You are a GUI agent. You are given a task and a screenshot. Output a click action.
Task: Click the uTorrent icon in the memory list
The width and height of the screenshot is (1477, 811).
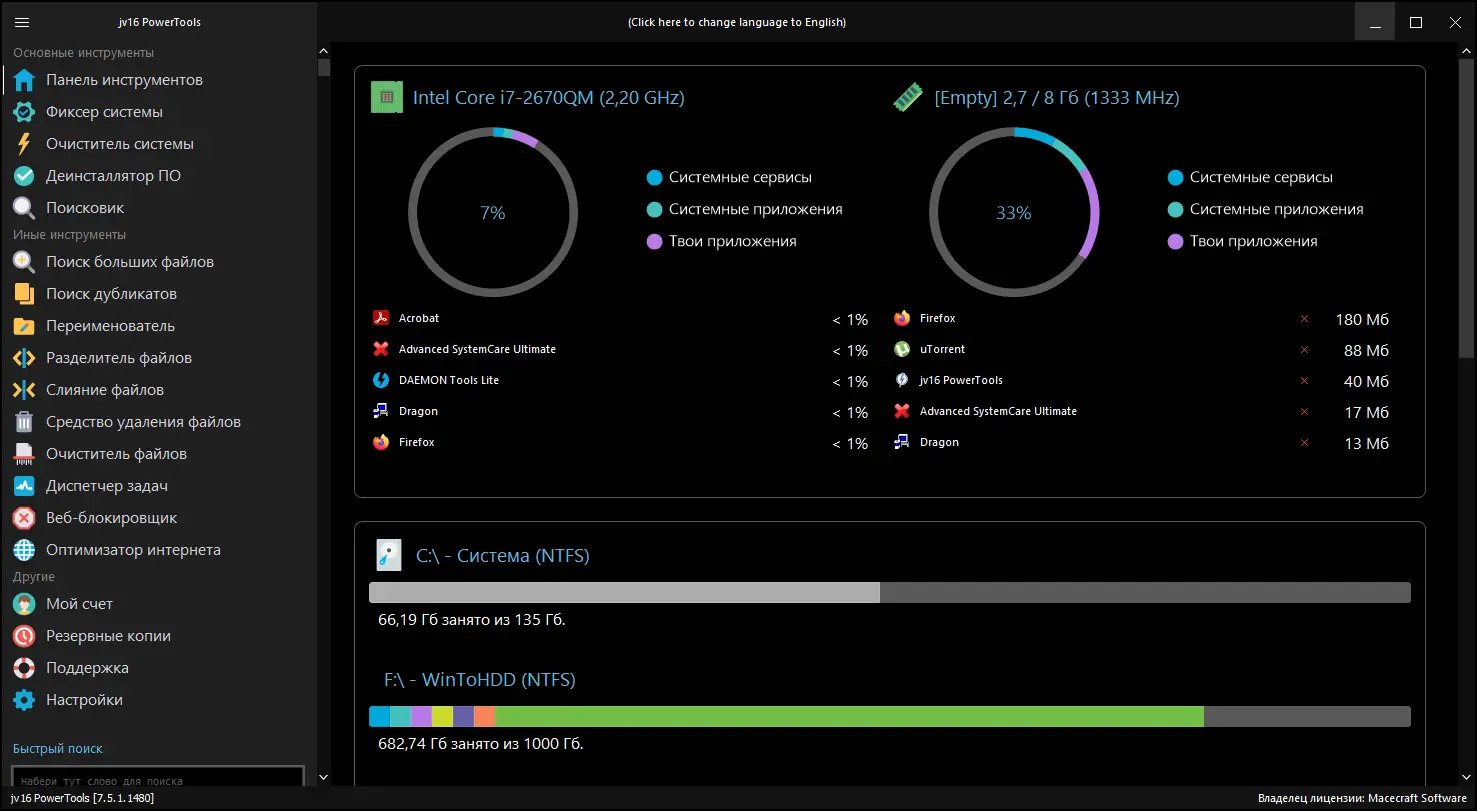(902, 350)
